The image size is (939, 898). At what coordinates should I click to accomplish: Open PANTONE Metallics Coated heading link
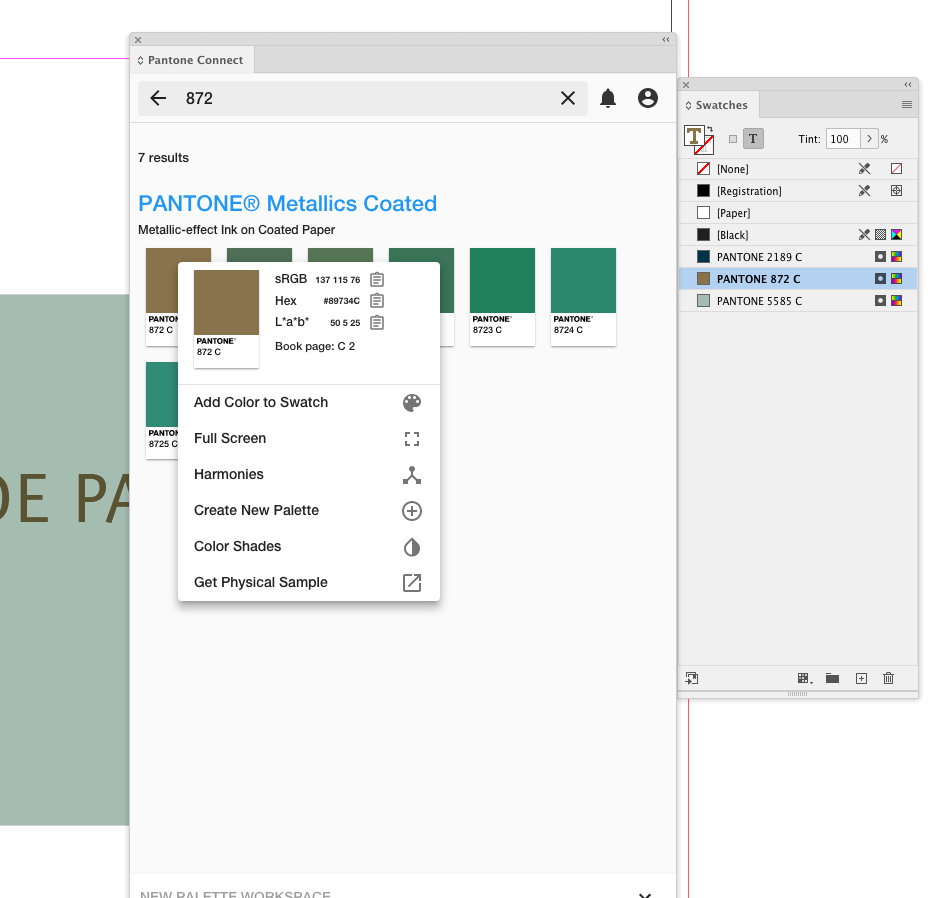287,204
